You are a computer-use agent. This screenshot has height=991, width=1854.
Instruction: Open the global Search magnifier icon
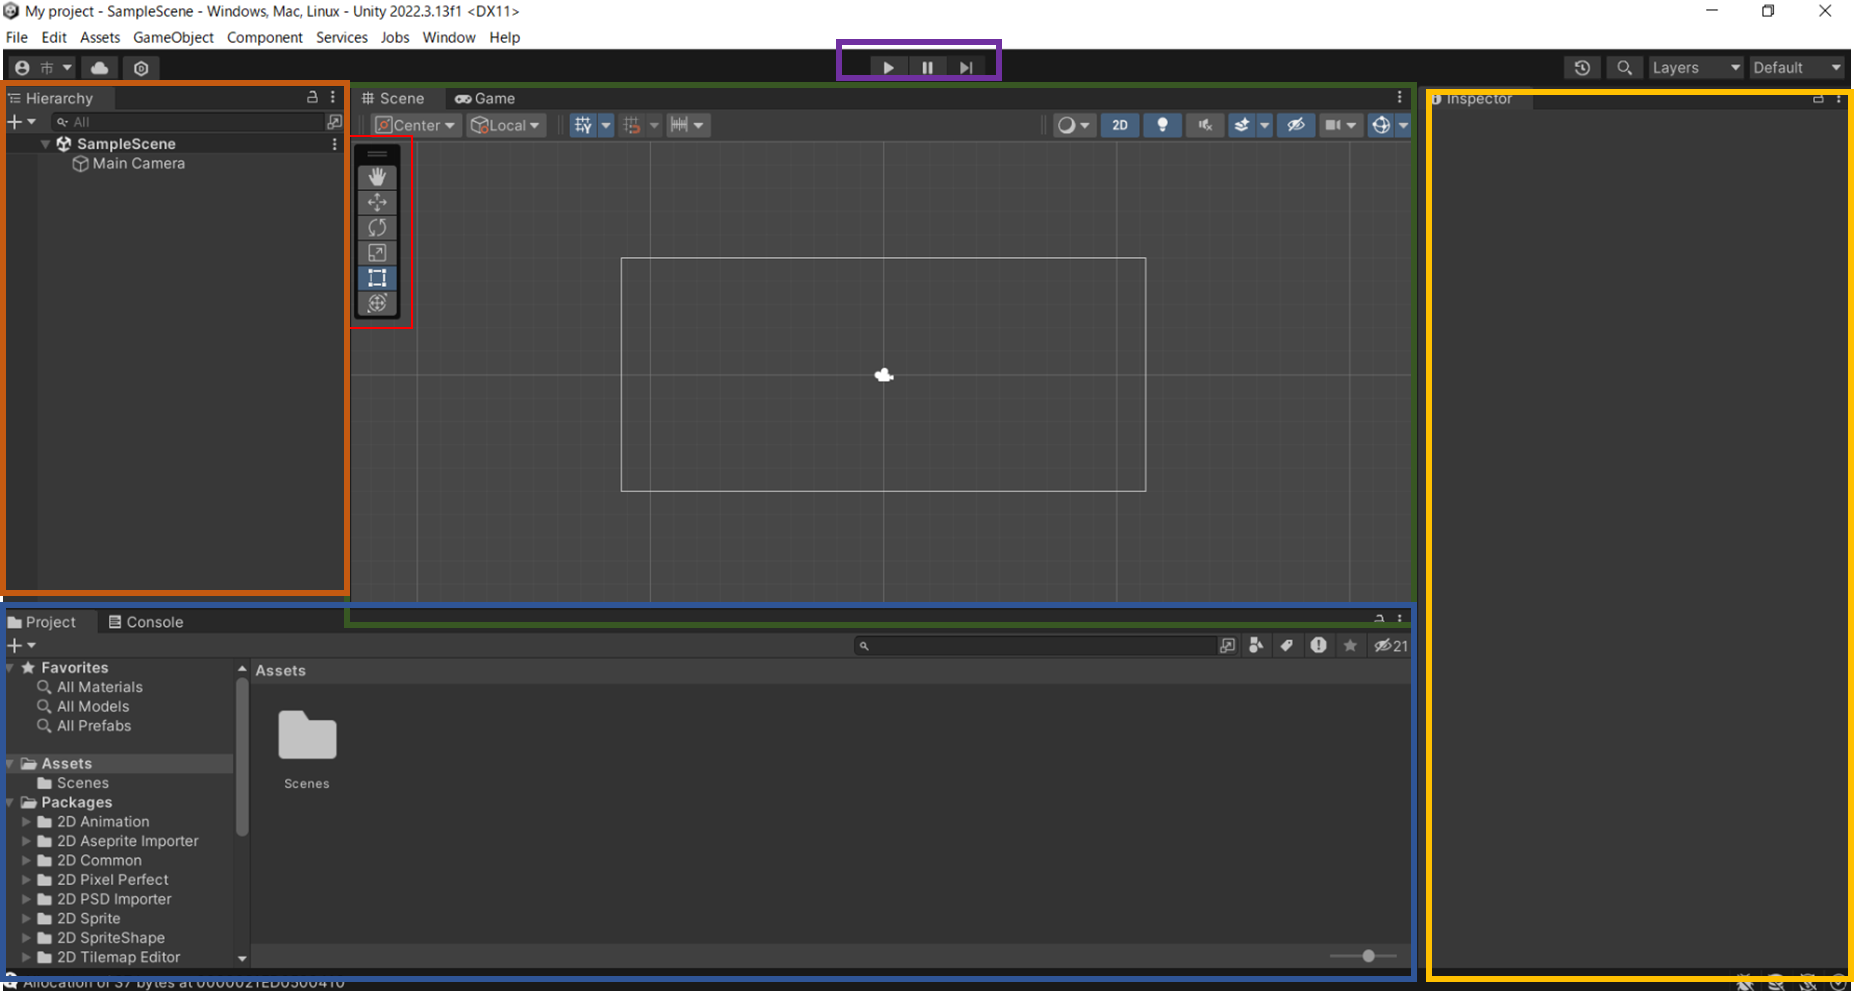[1624, 68]
